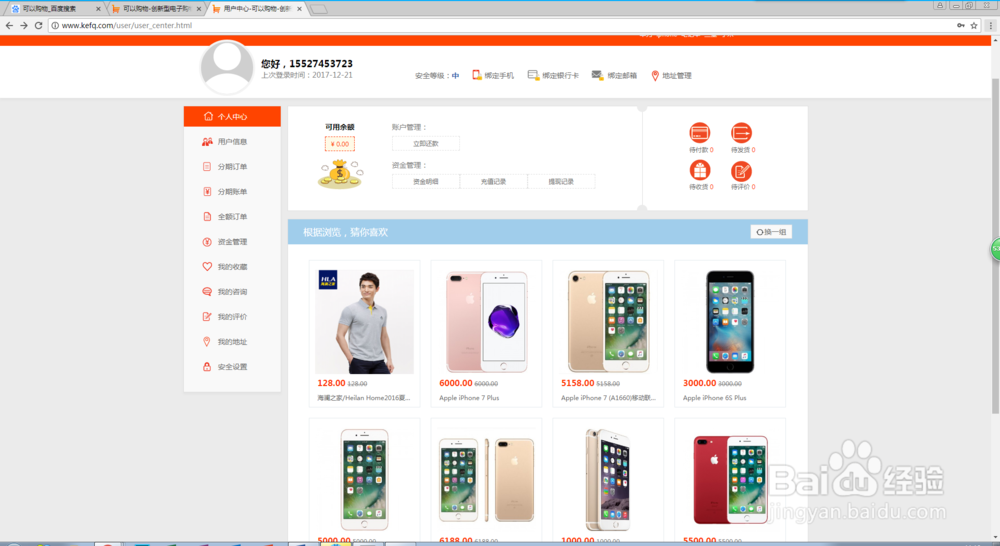Click the username 15527453723 text
The image size is (1000, 546).
pos(321,64)
